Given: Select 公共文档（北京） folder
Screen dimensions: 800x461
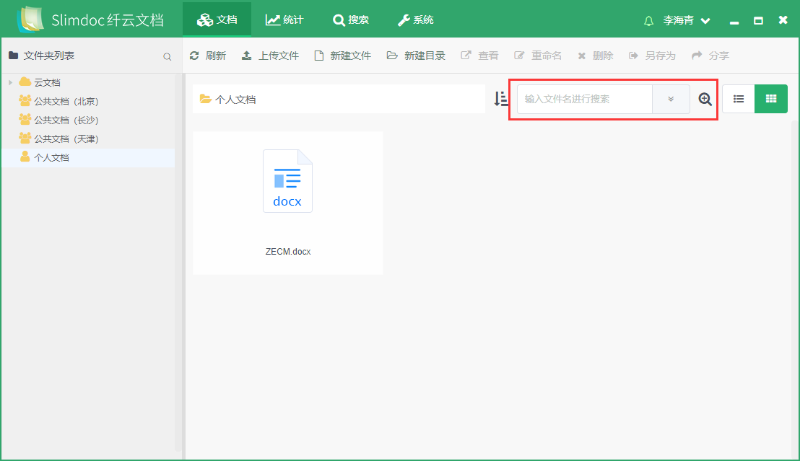Looking at the screenshot, I should [x=66, y=101].
